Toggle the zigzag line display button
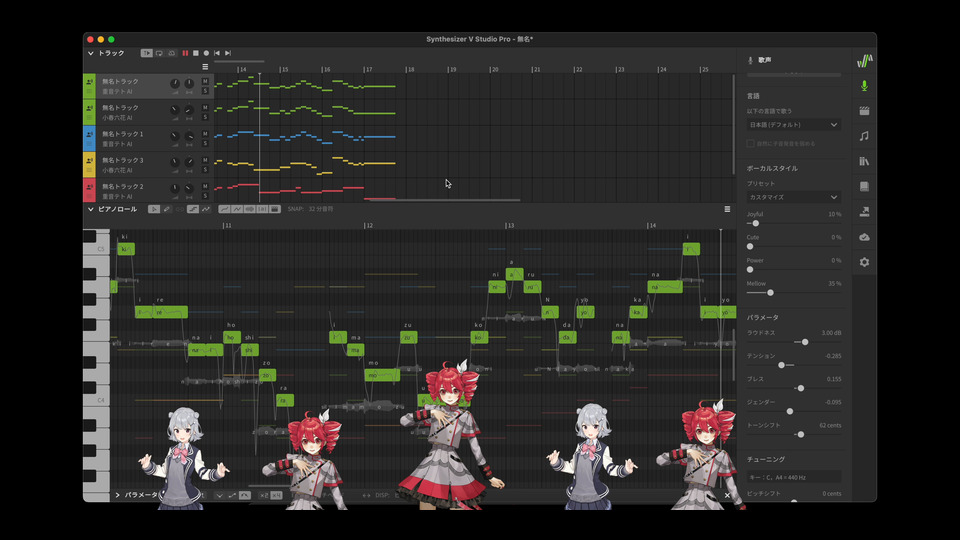 237,209
